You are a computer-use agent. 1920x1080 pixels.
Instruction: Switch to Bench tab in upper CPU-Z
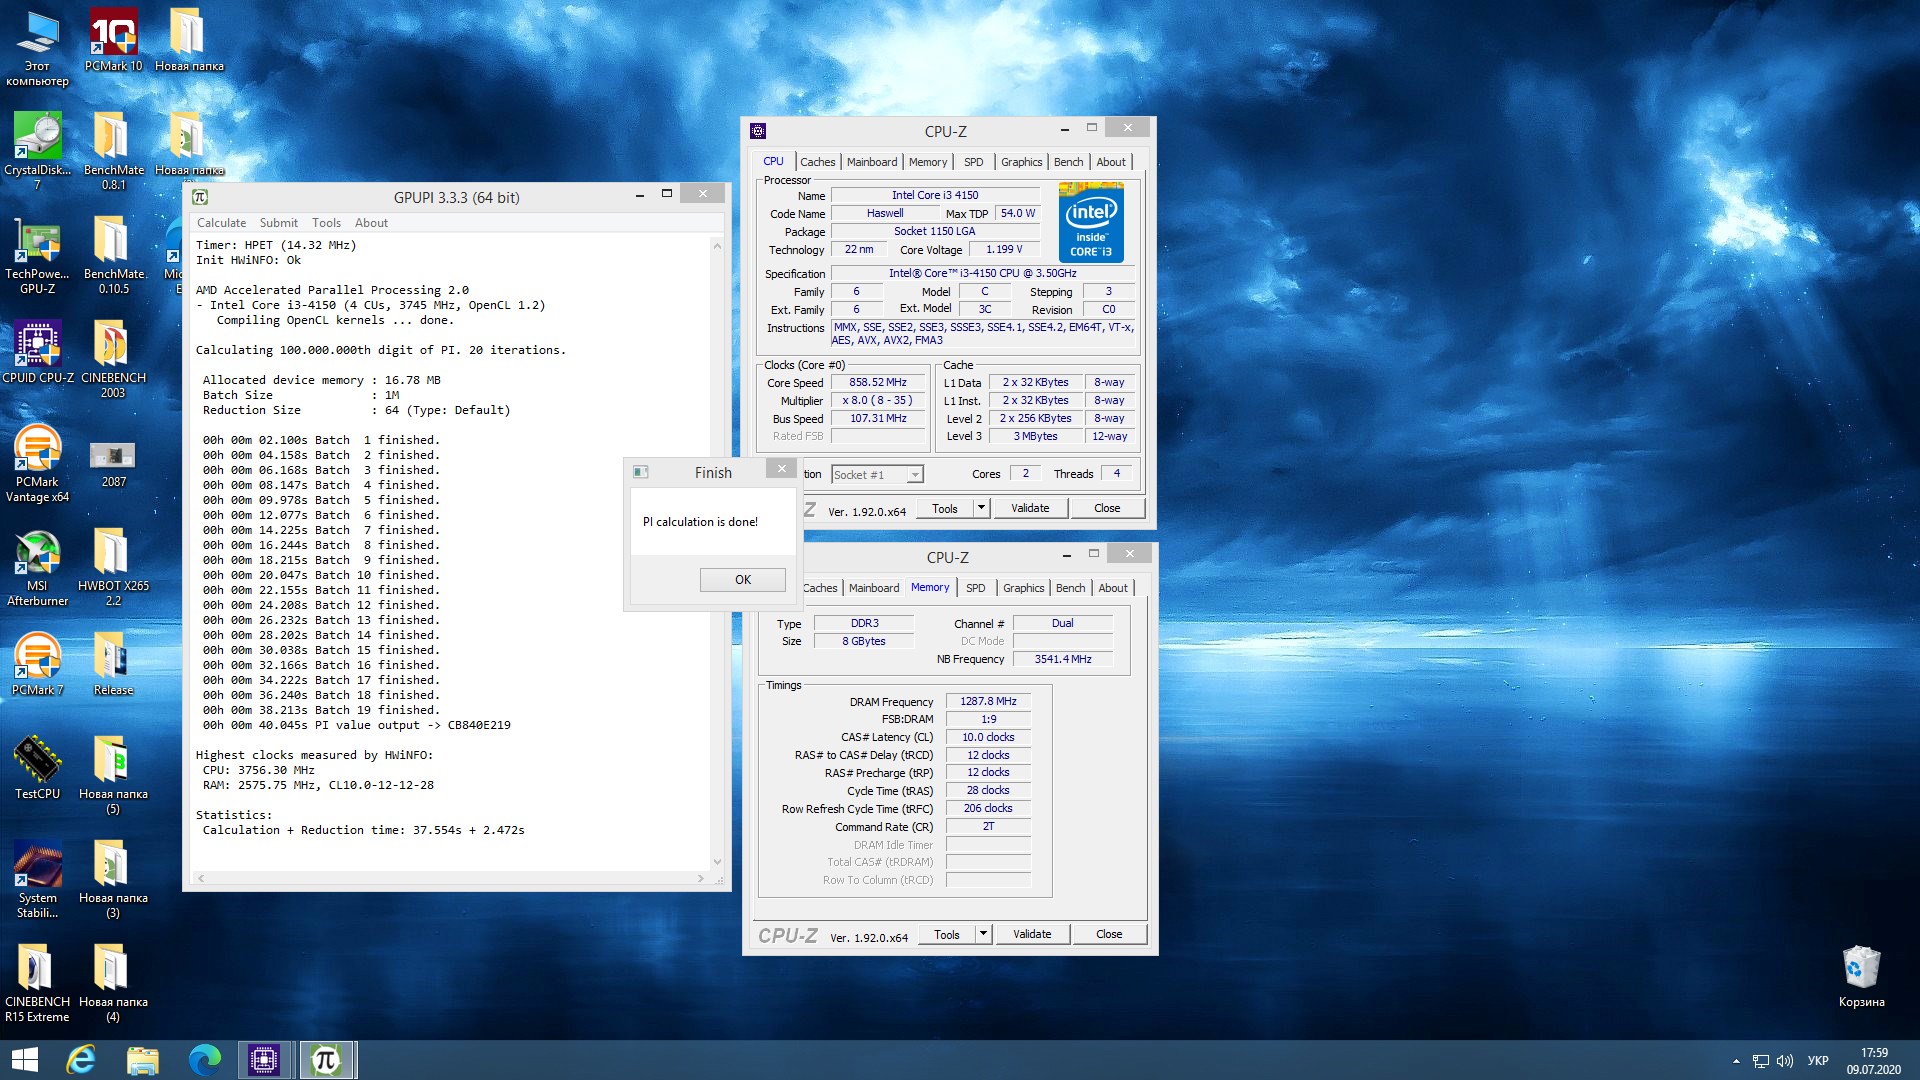(1068, 162)
